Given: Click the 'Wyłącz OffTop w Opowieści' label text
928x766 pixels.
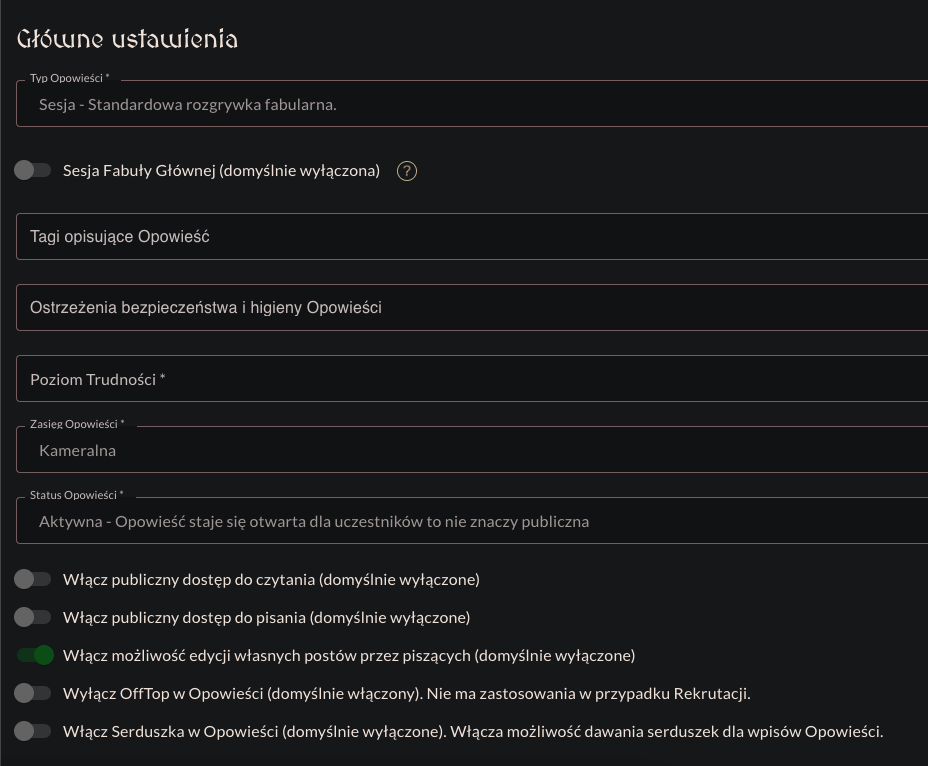Looking at the screenshot, I should (x=406, y=694).
